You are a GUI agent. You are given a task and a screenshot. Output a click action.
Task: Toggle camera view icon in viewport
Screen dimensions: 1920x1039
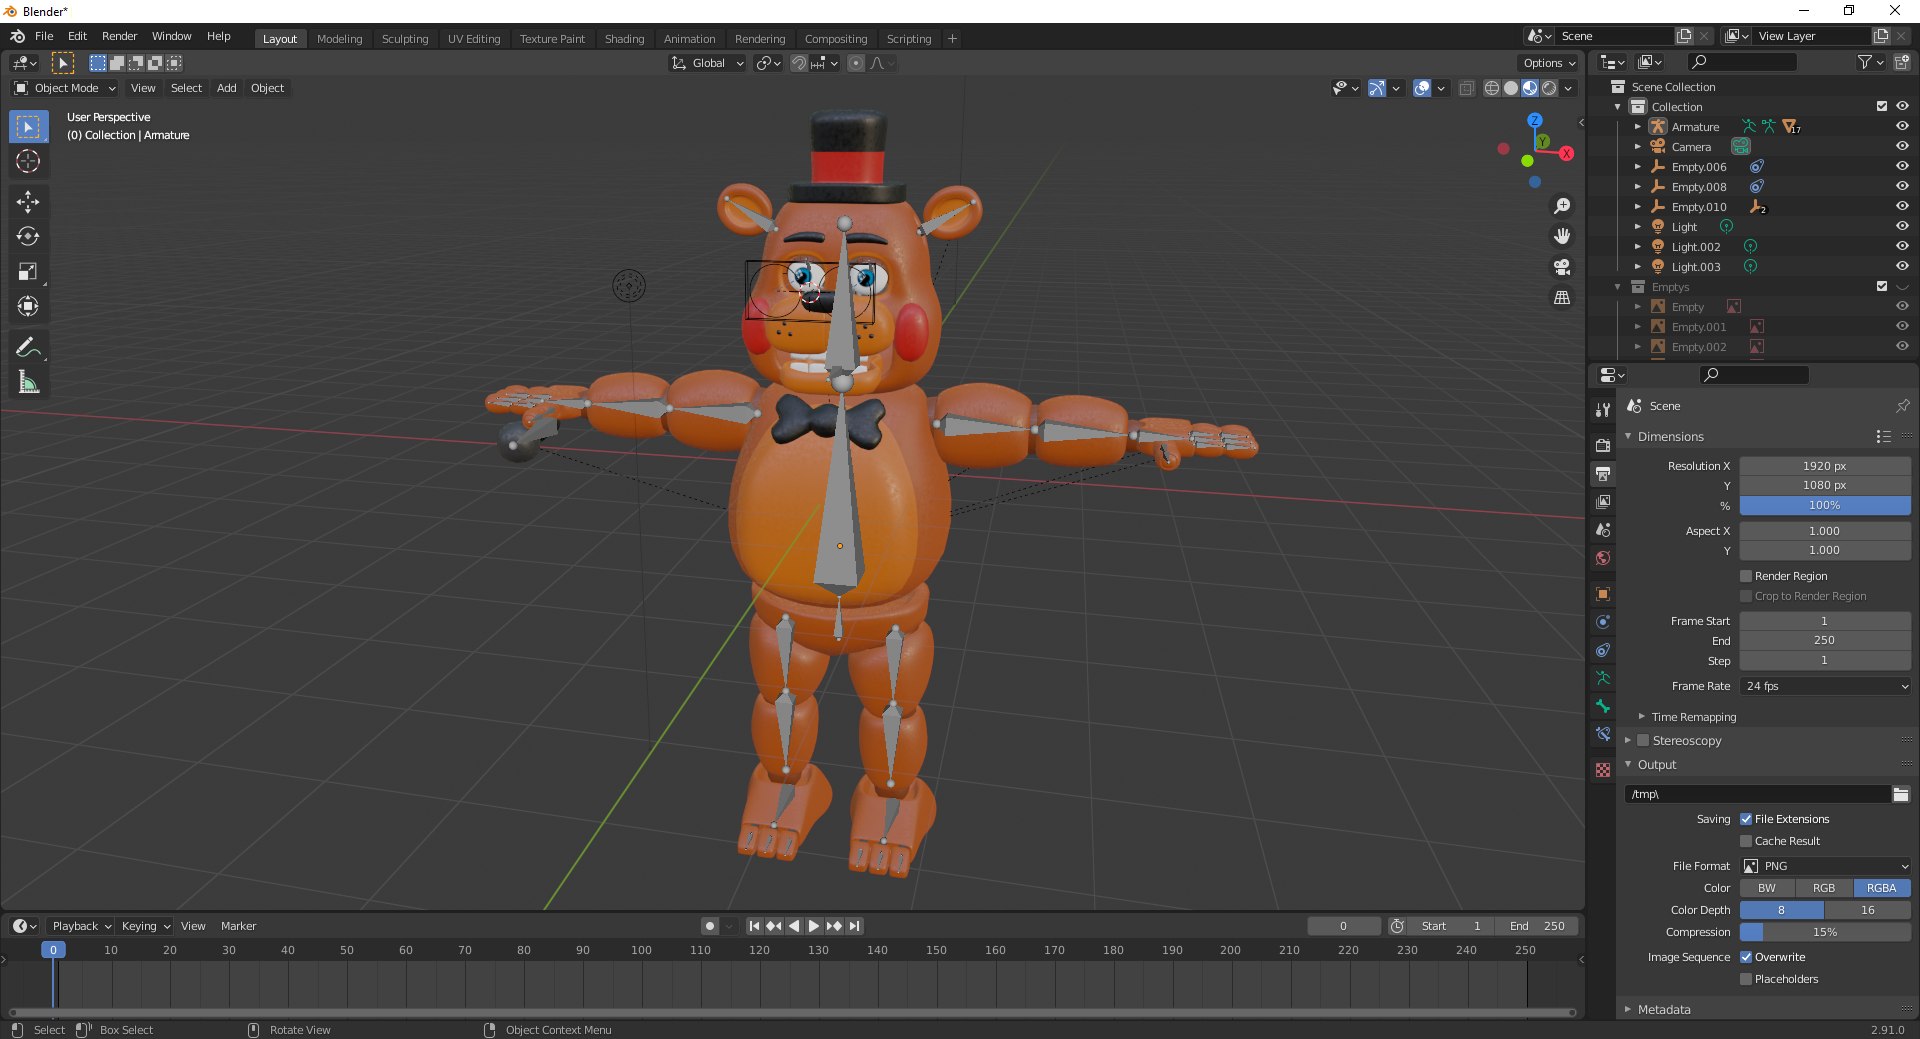1562,267
